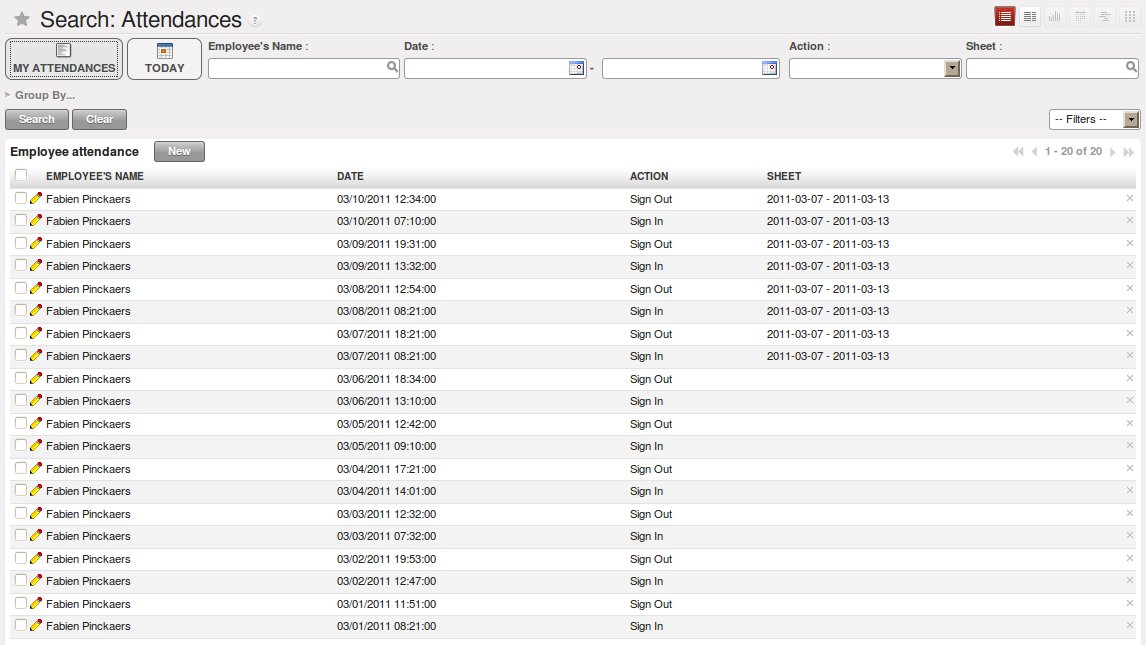This screenshot has height=645, width=1146.
Task: Toggle the My Attendances filter
Action: point(64,59)
